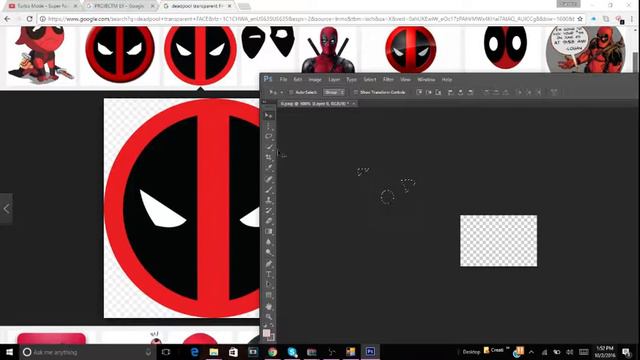Click the Photoshop icon on the taskbar
The width and height of the screenshot is (640, 360).
click(370, 352)
